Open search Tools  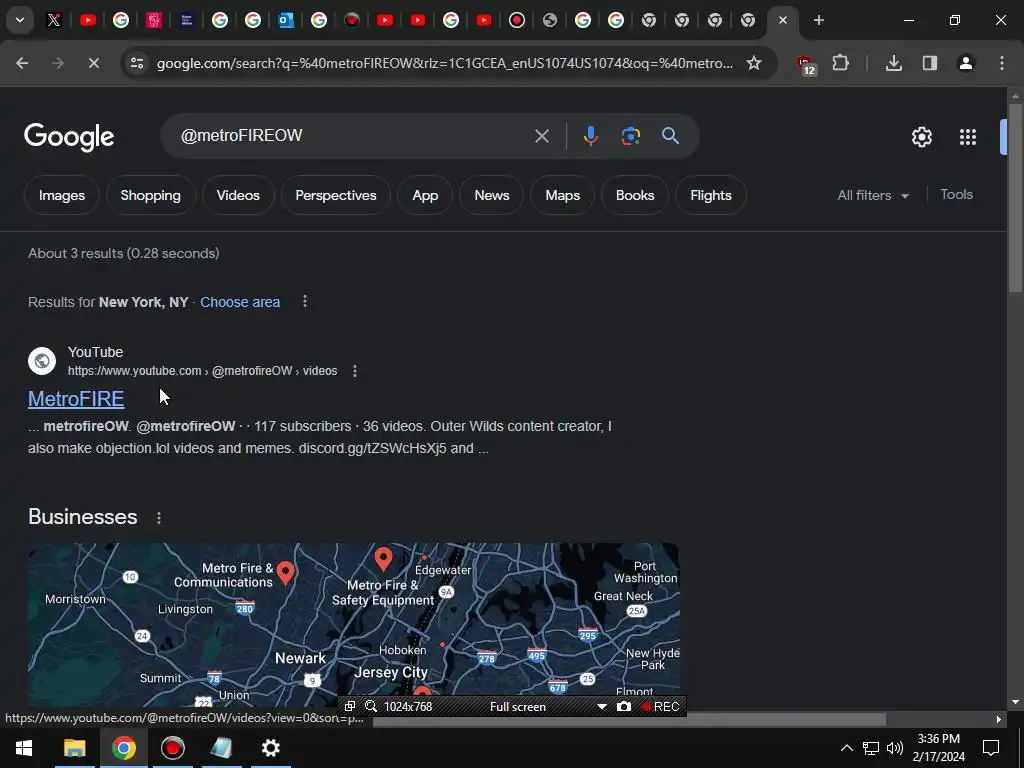(x=956, y=195)
